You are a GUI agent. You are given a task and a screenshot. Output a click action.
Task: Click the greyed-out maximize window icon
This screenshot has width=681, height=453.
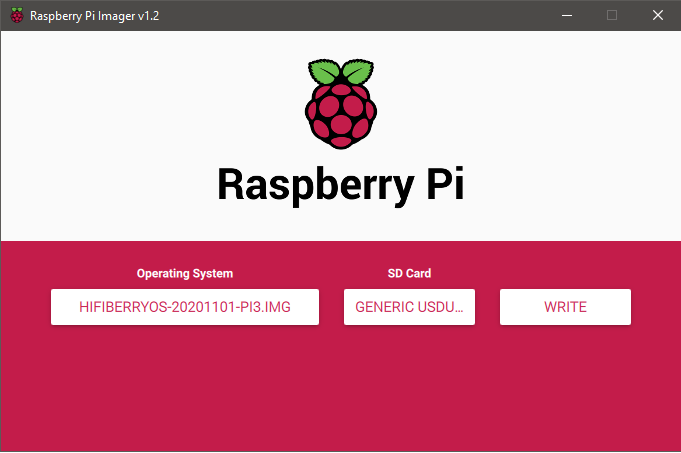click(612, 15)
